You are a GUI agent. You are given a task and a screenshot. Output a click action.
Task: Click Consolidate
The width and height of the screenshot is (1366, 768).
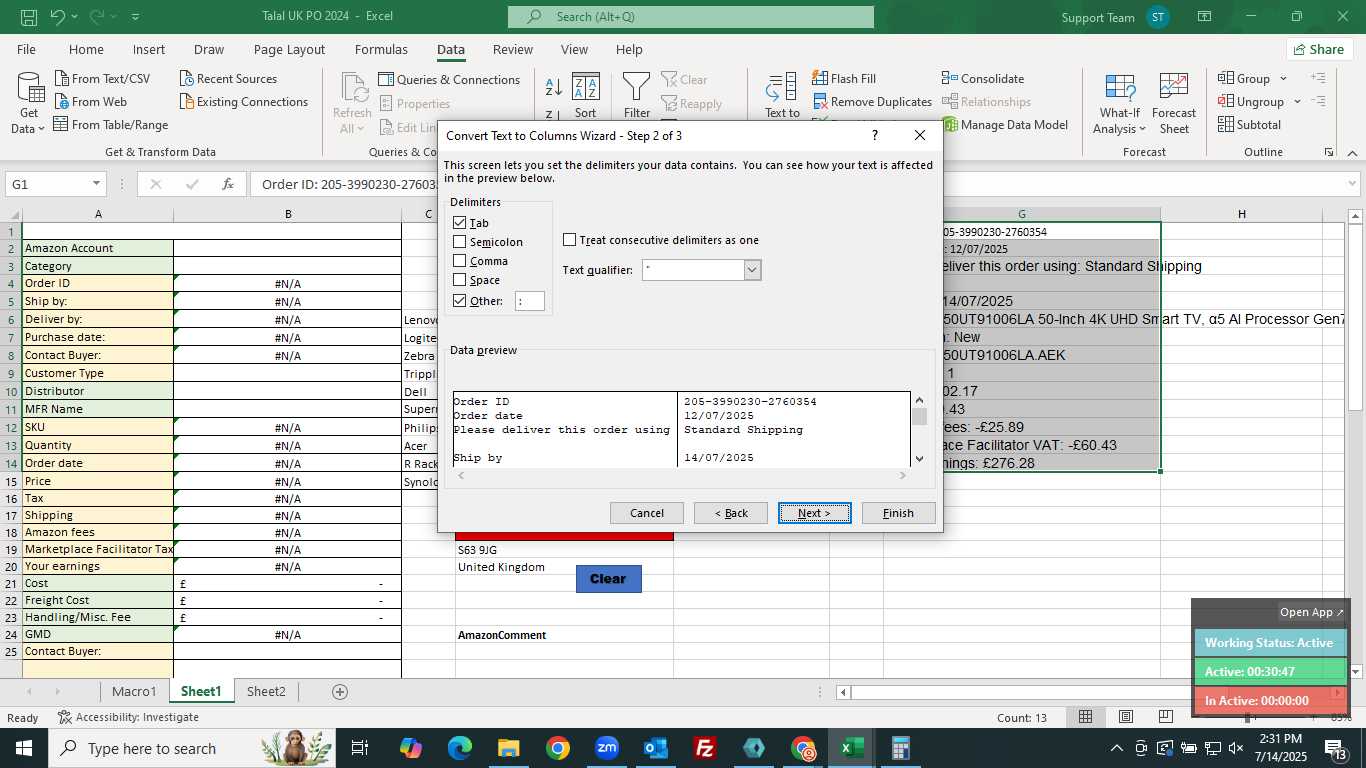coord(983,79)
